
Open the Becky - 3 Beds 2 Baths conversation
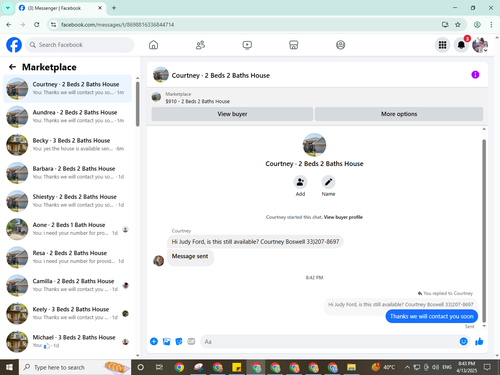point(67,145)
